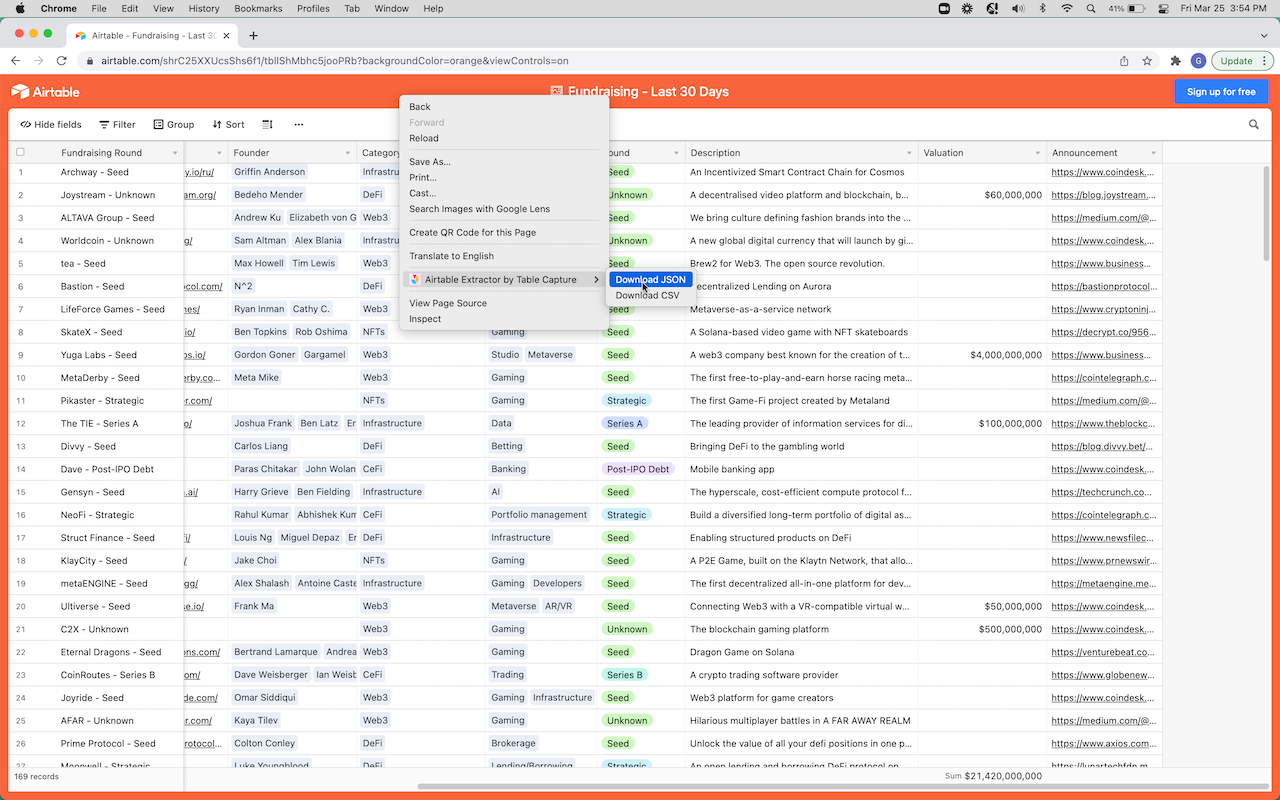Open the three-dot more options menu
Image resolution: width=1280 pixels, height=800 pixels.
298,125
